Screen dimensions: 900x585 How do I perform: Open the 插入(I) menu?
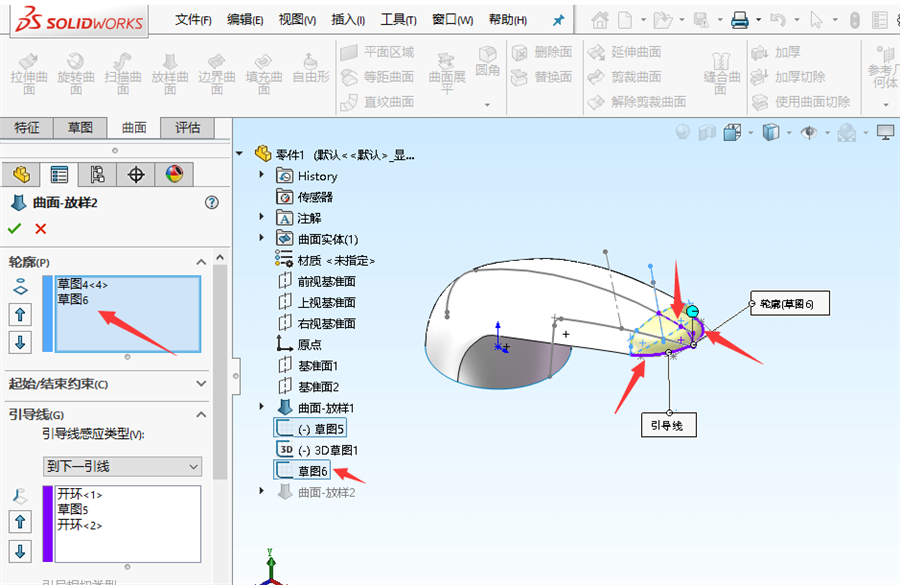tap(348, 20)
